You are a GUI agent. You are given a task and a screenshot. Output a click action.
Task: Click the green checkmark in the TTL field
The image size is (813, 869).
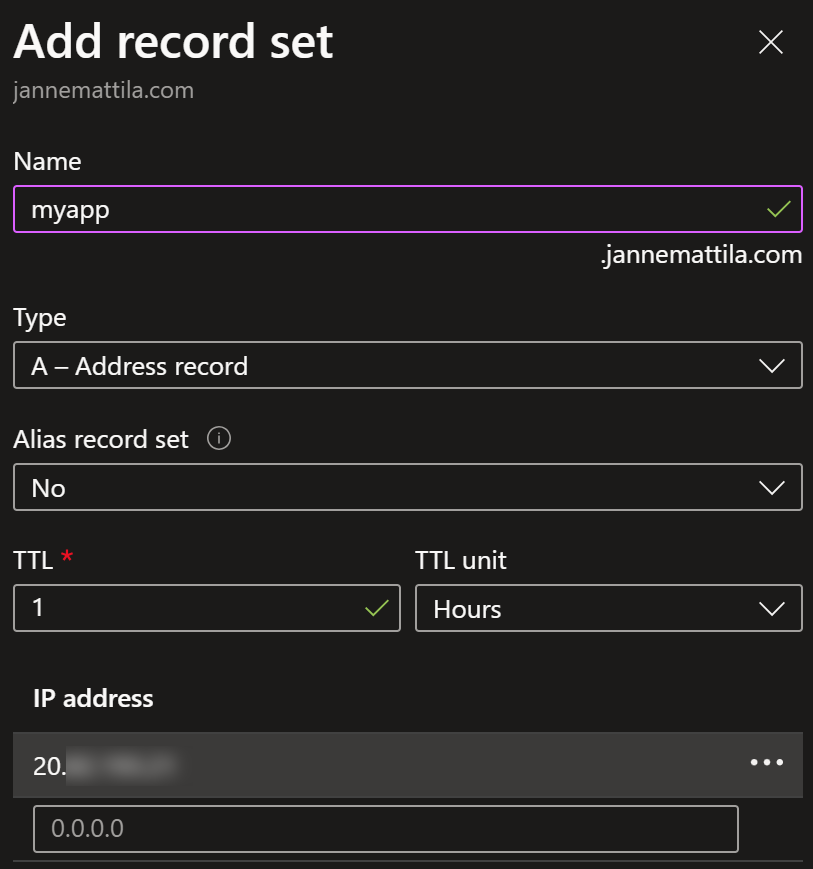pos(377,608)
